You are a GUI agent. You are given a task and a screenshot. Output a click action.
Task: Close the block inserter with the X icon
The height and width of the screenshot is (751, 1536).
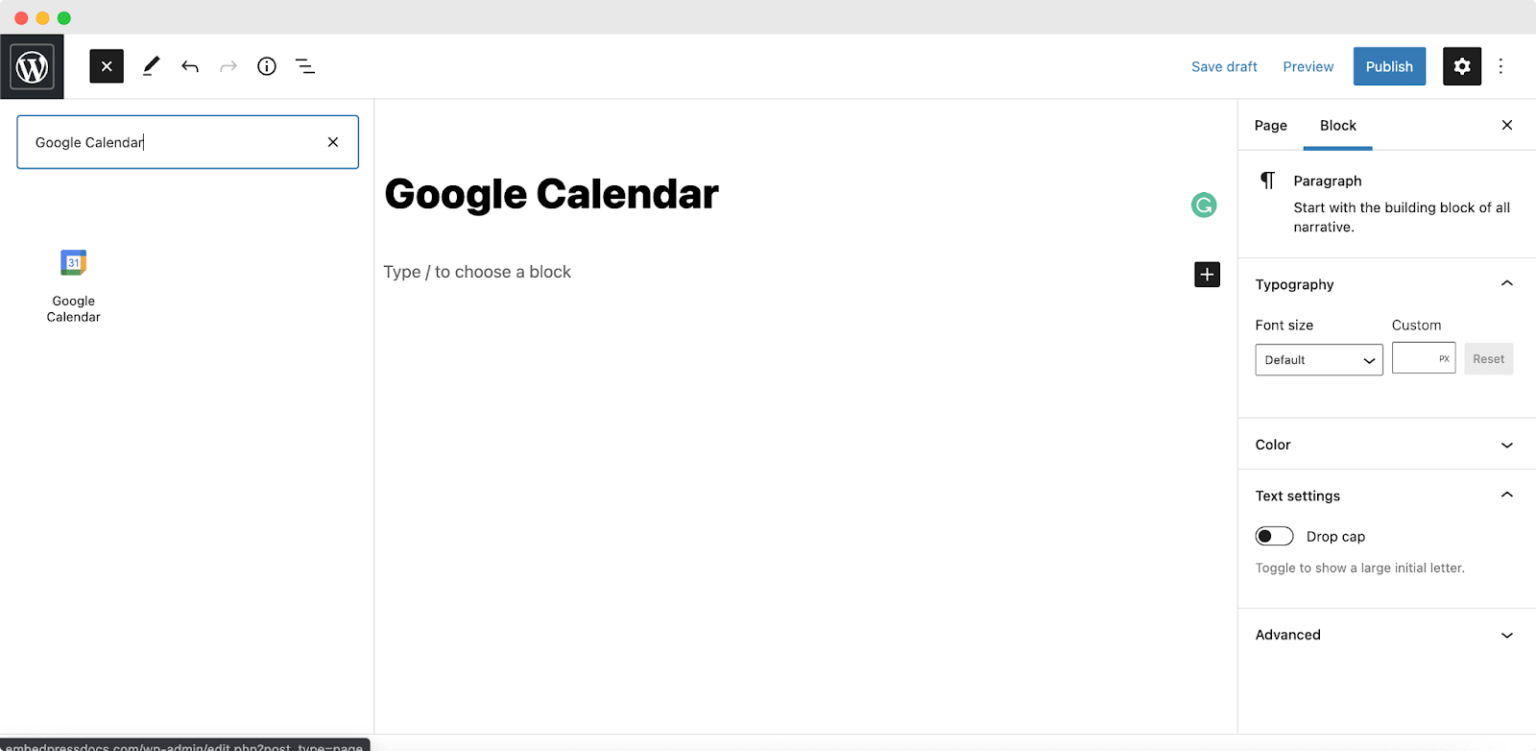(x=106, y=66)
